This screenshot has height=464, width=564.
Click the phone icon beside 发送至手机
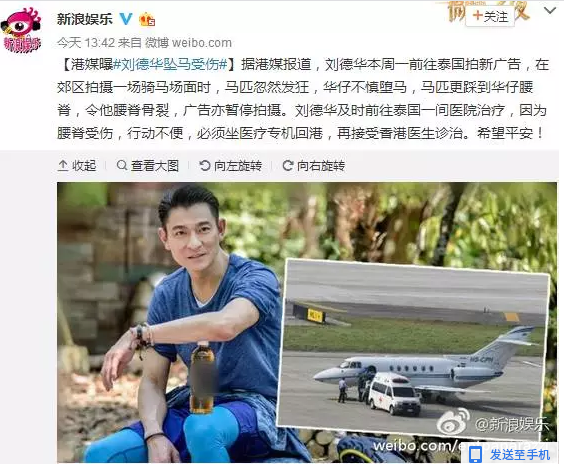475,455
